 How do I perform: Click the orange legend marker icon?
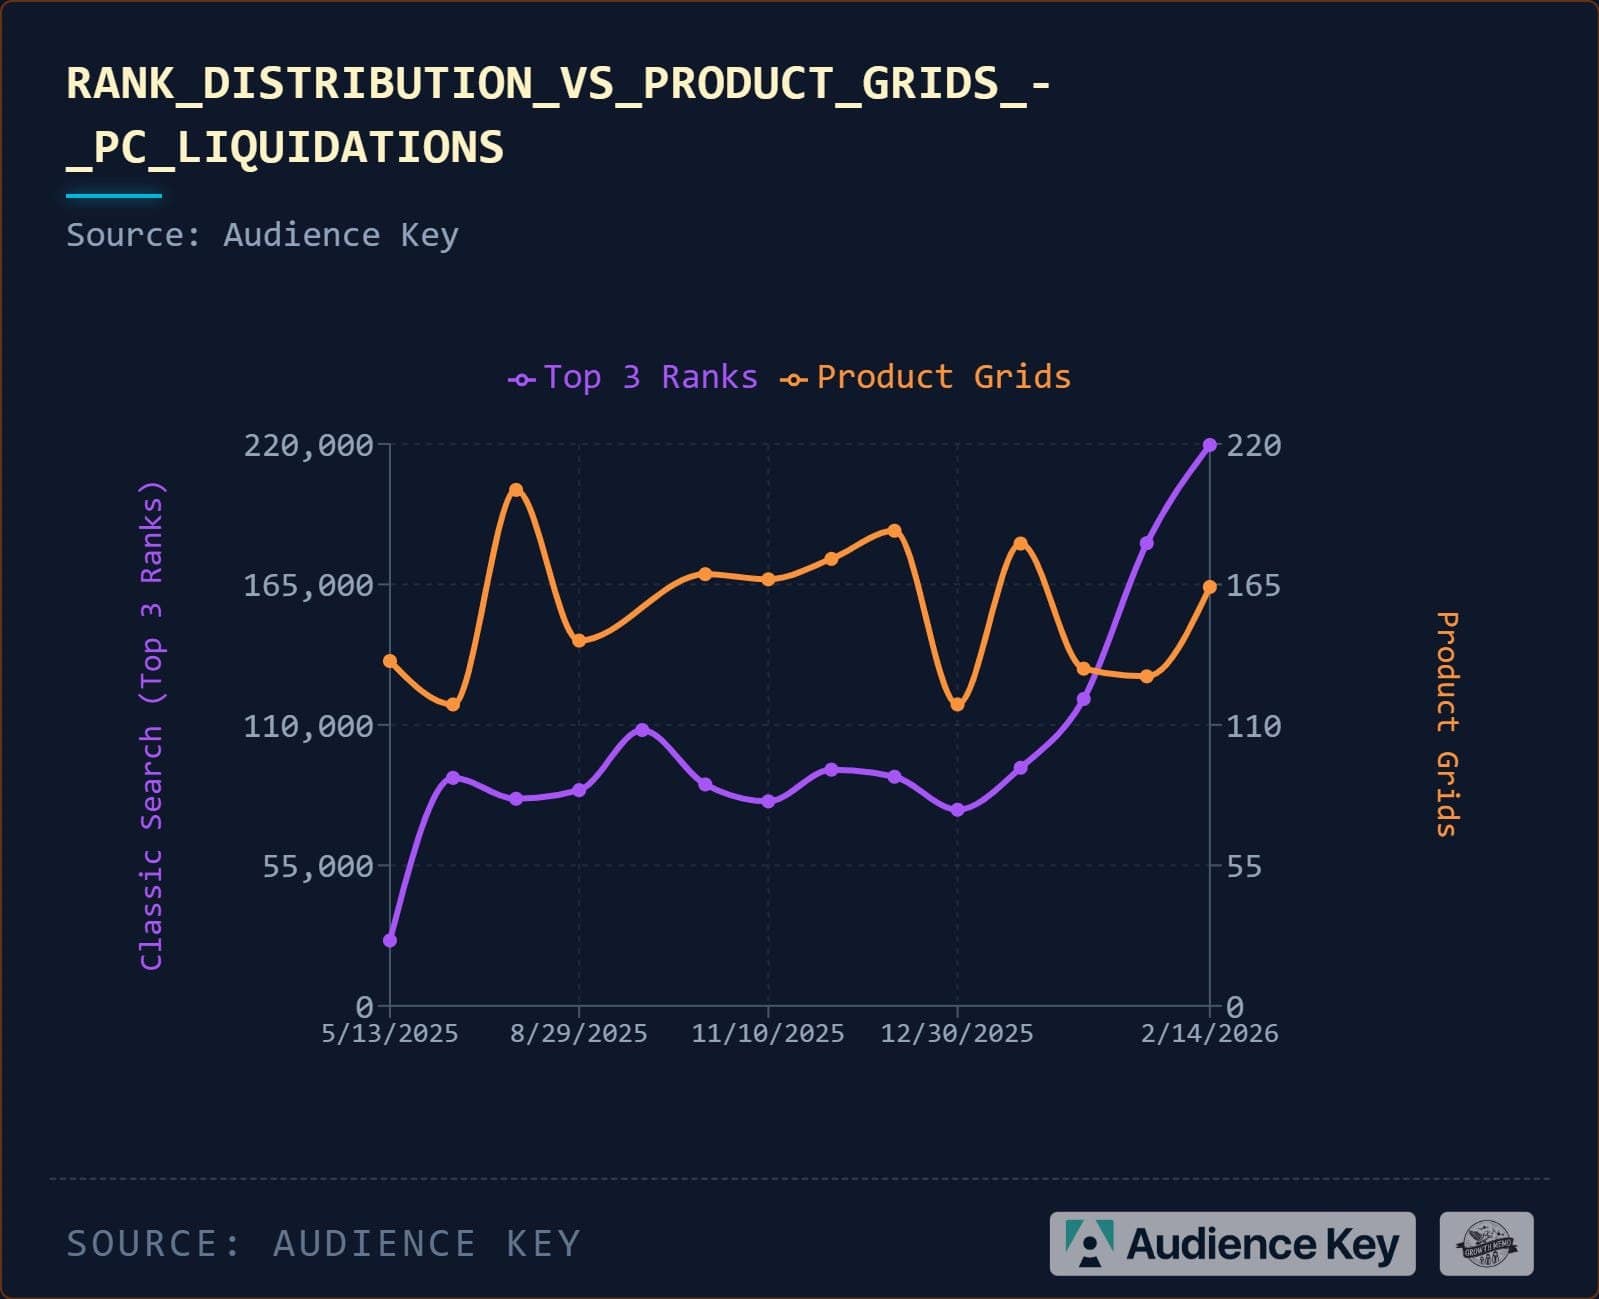point(794,380)
